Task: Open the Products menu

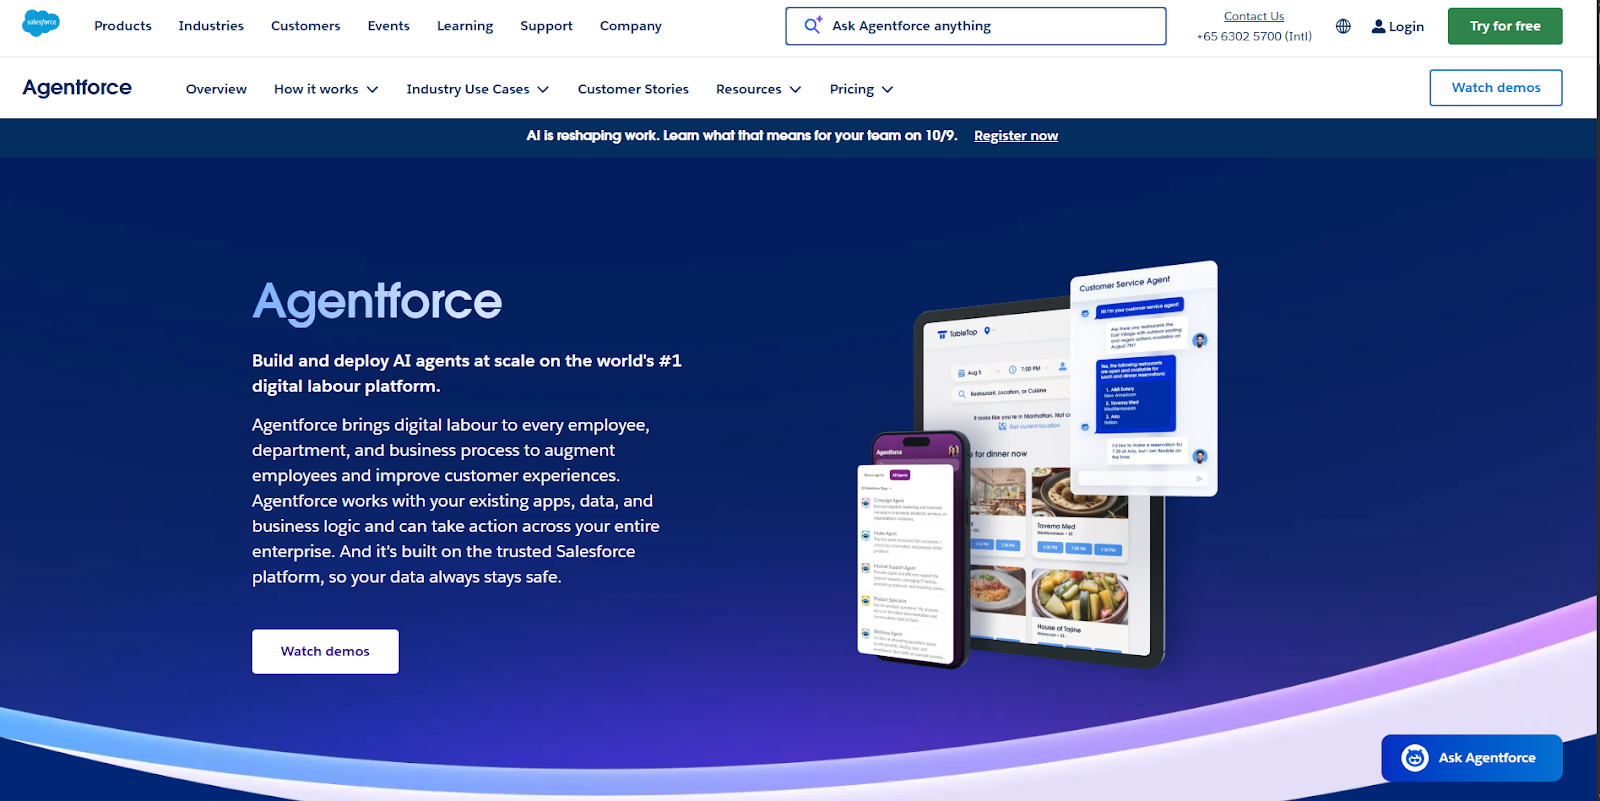Action: pyautogui.click(x=123, y=26)
